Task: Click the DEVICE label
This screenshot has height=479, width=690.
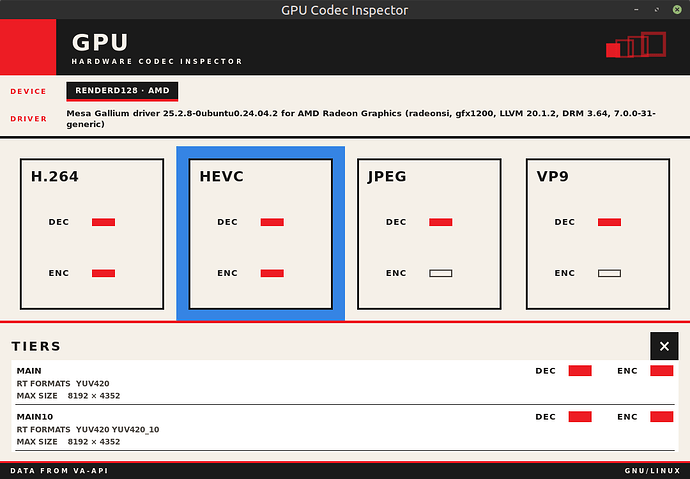Action: [29, 91]
